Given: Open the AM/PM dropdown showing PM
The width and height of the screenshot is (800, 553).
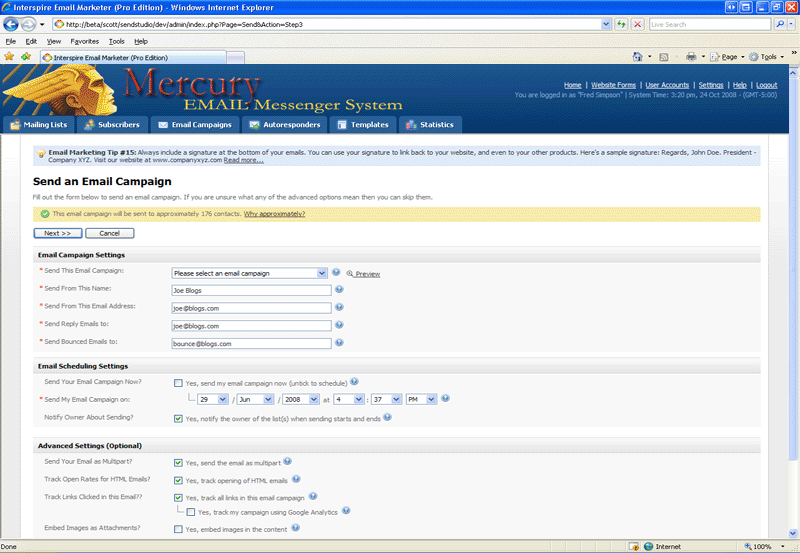Looking at the screenshot, I should (x=421, y=399).
